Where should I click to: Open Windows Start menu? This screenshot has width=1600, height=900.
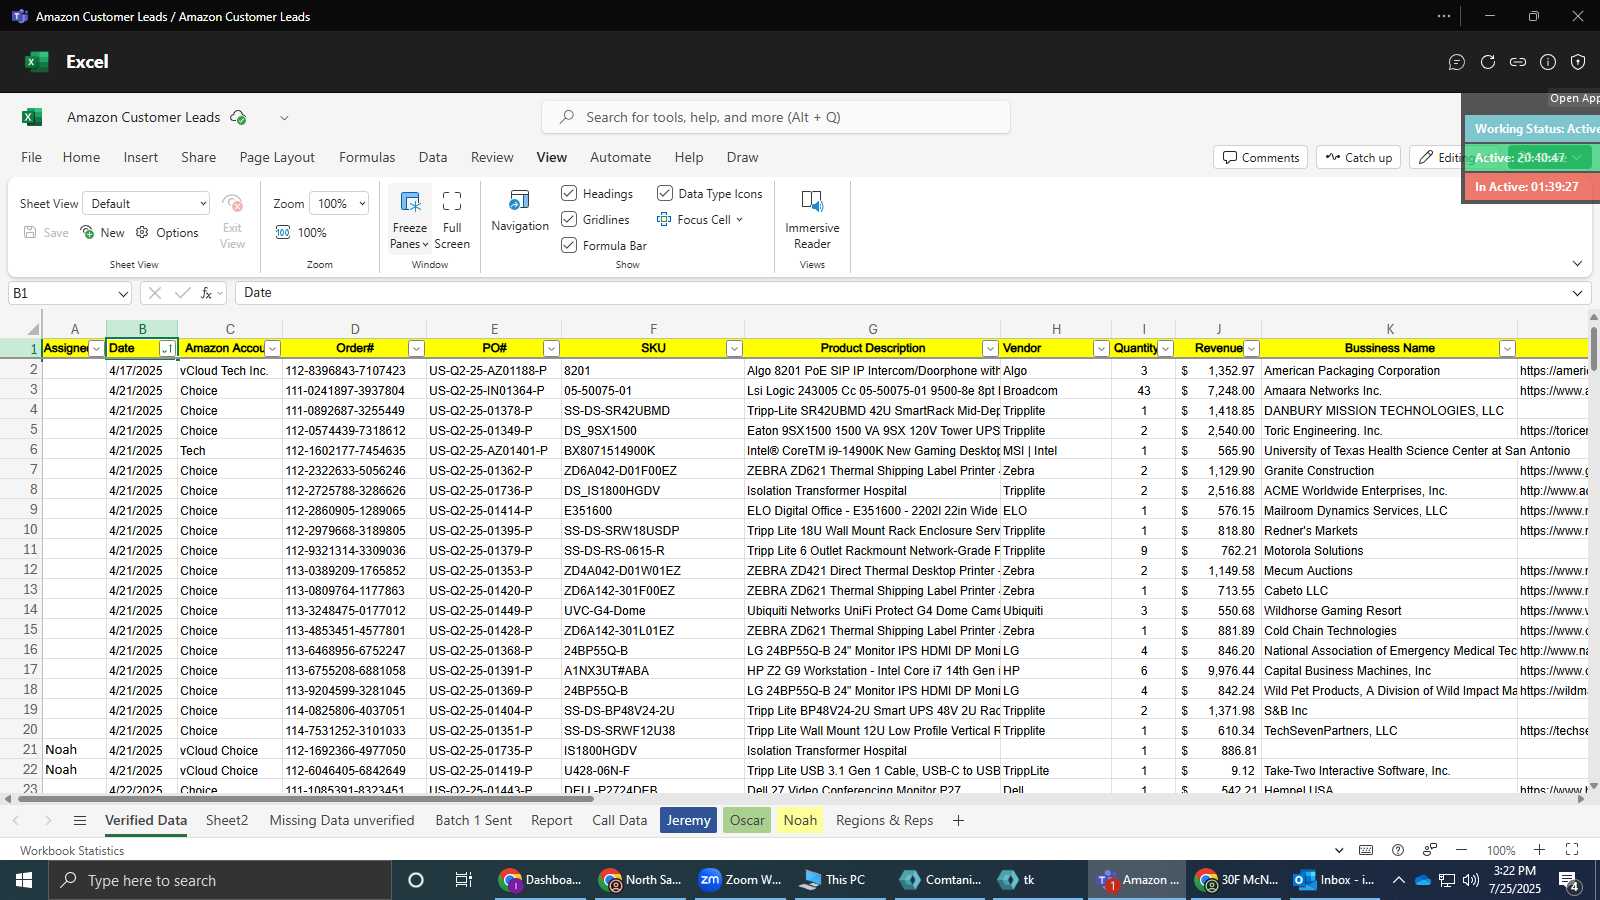tap(24, 880)
